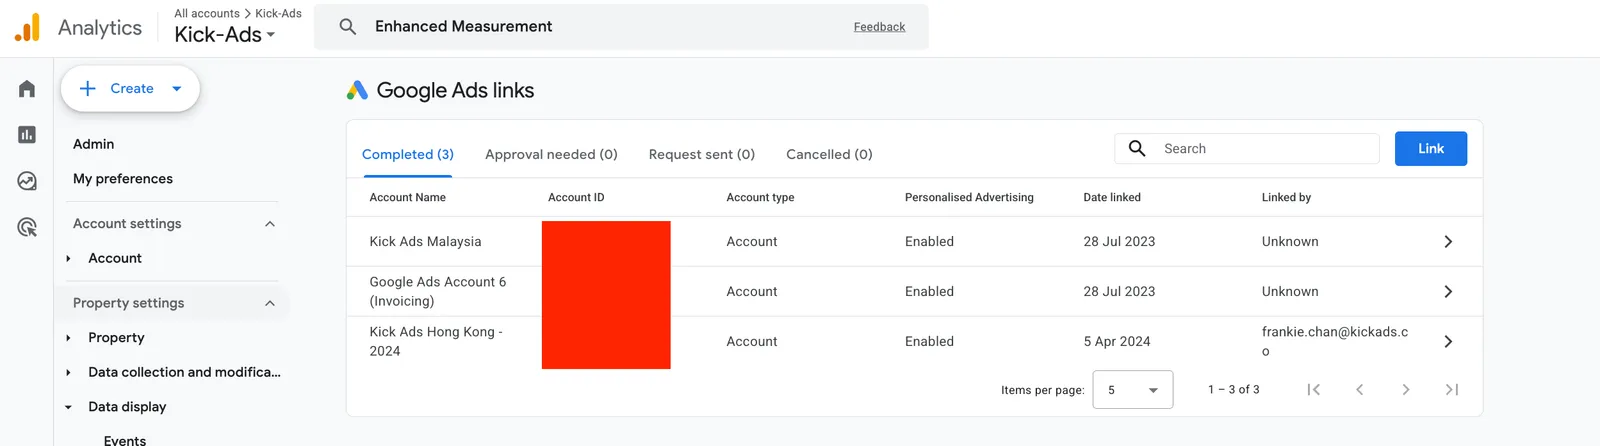Open Google Ads Account 6 row arrow

[x=1448, y=292]
